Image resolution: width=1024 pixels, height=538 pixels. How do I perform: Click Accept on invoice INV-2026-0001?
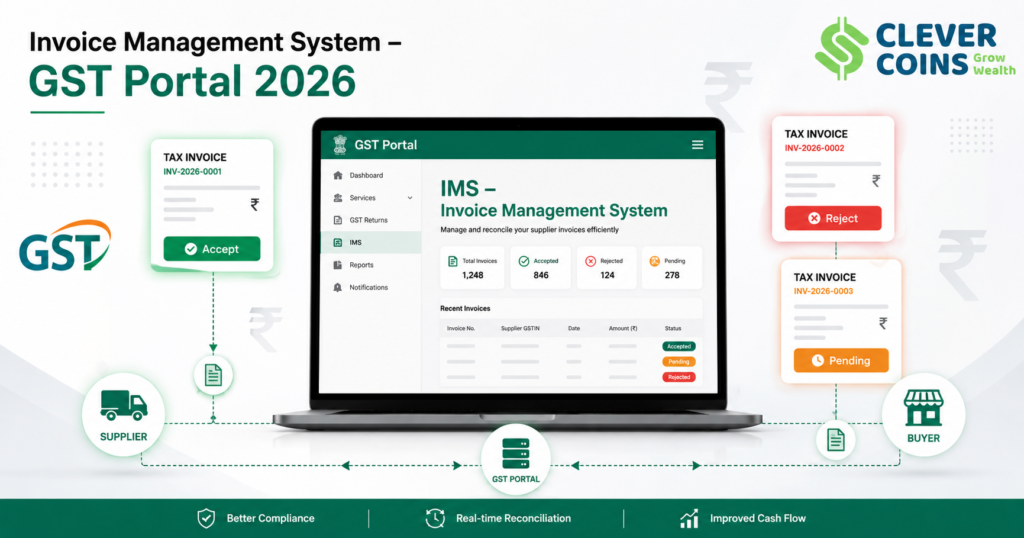point(212,249)
